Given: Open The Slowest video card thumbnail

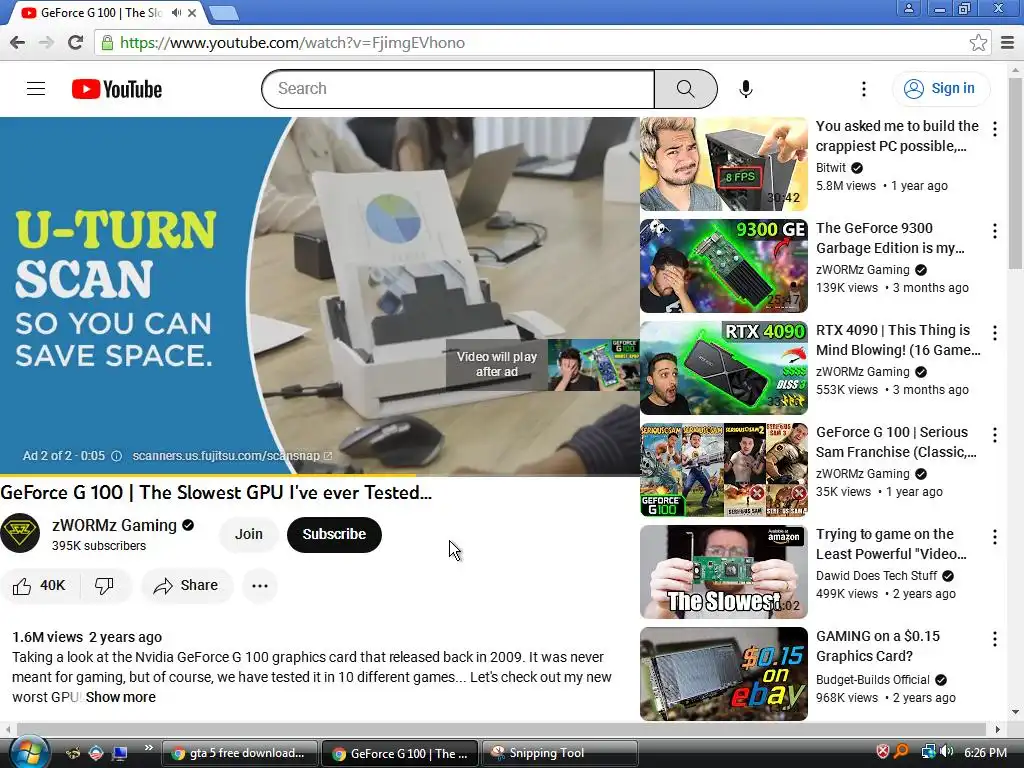Looking at the screenshot, I should [x=724, y=571].
